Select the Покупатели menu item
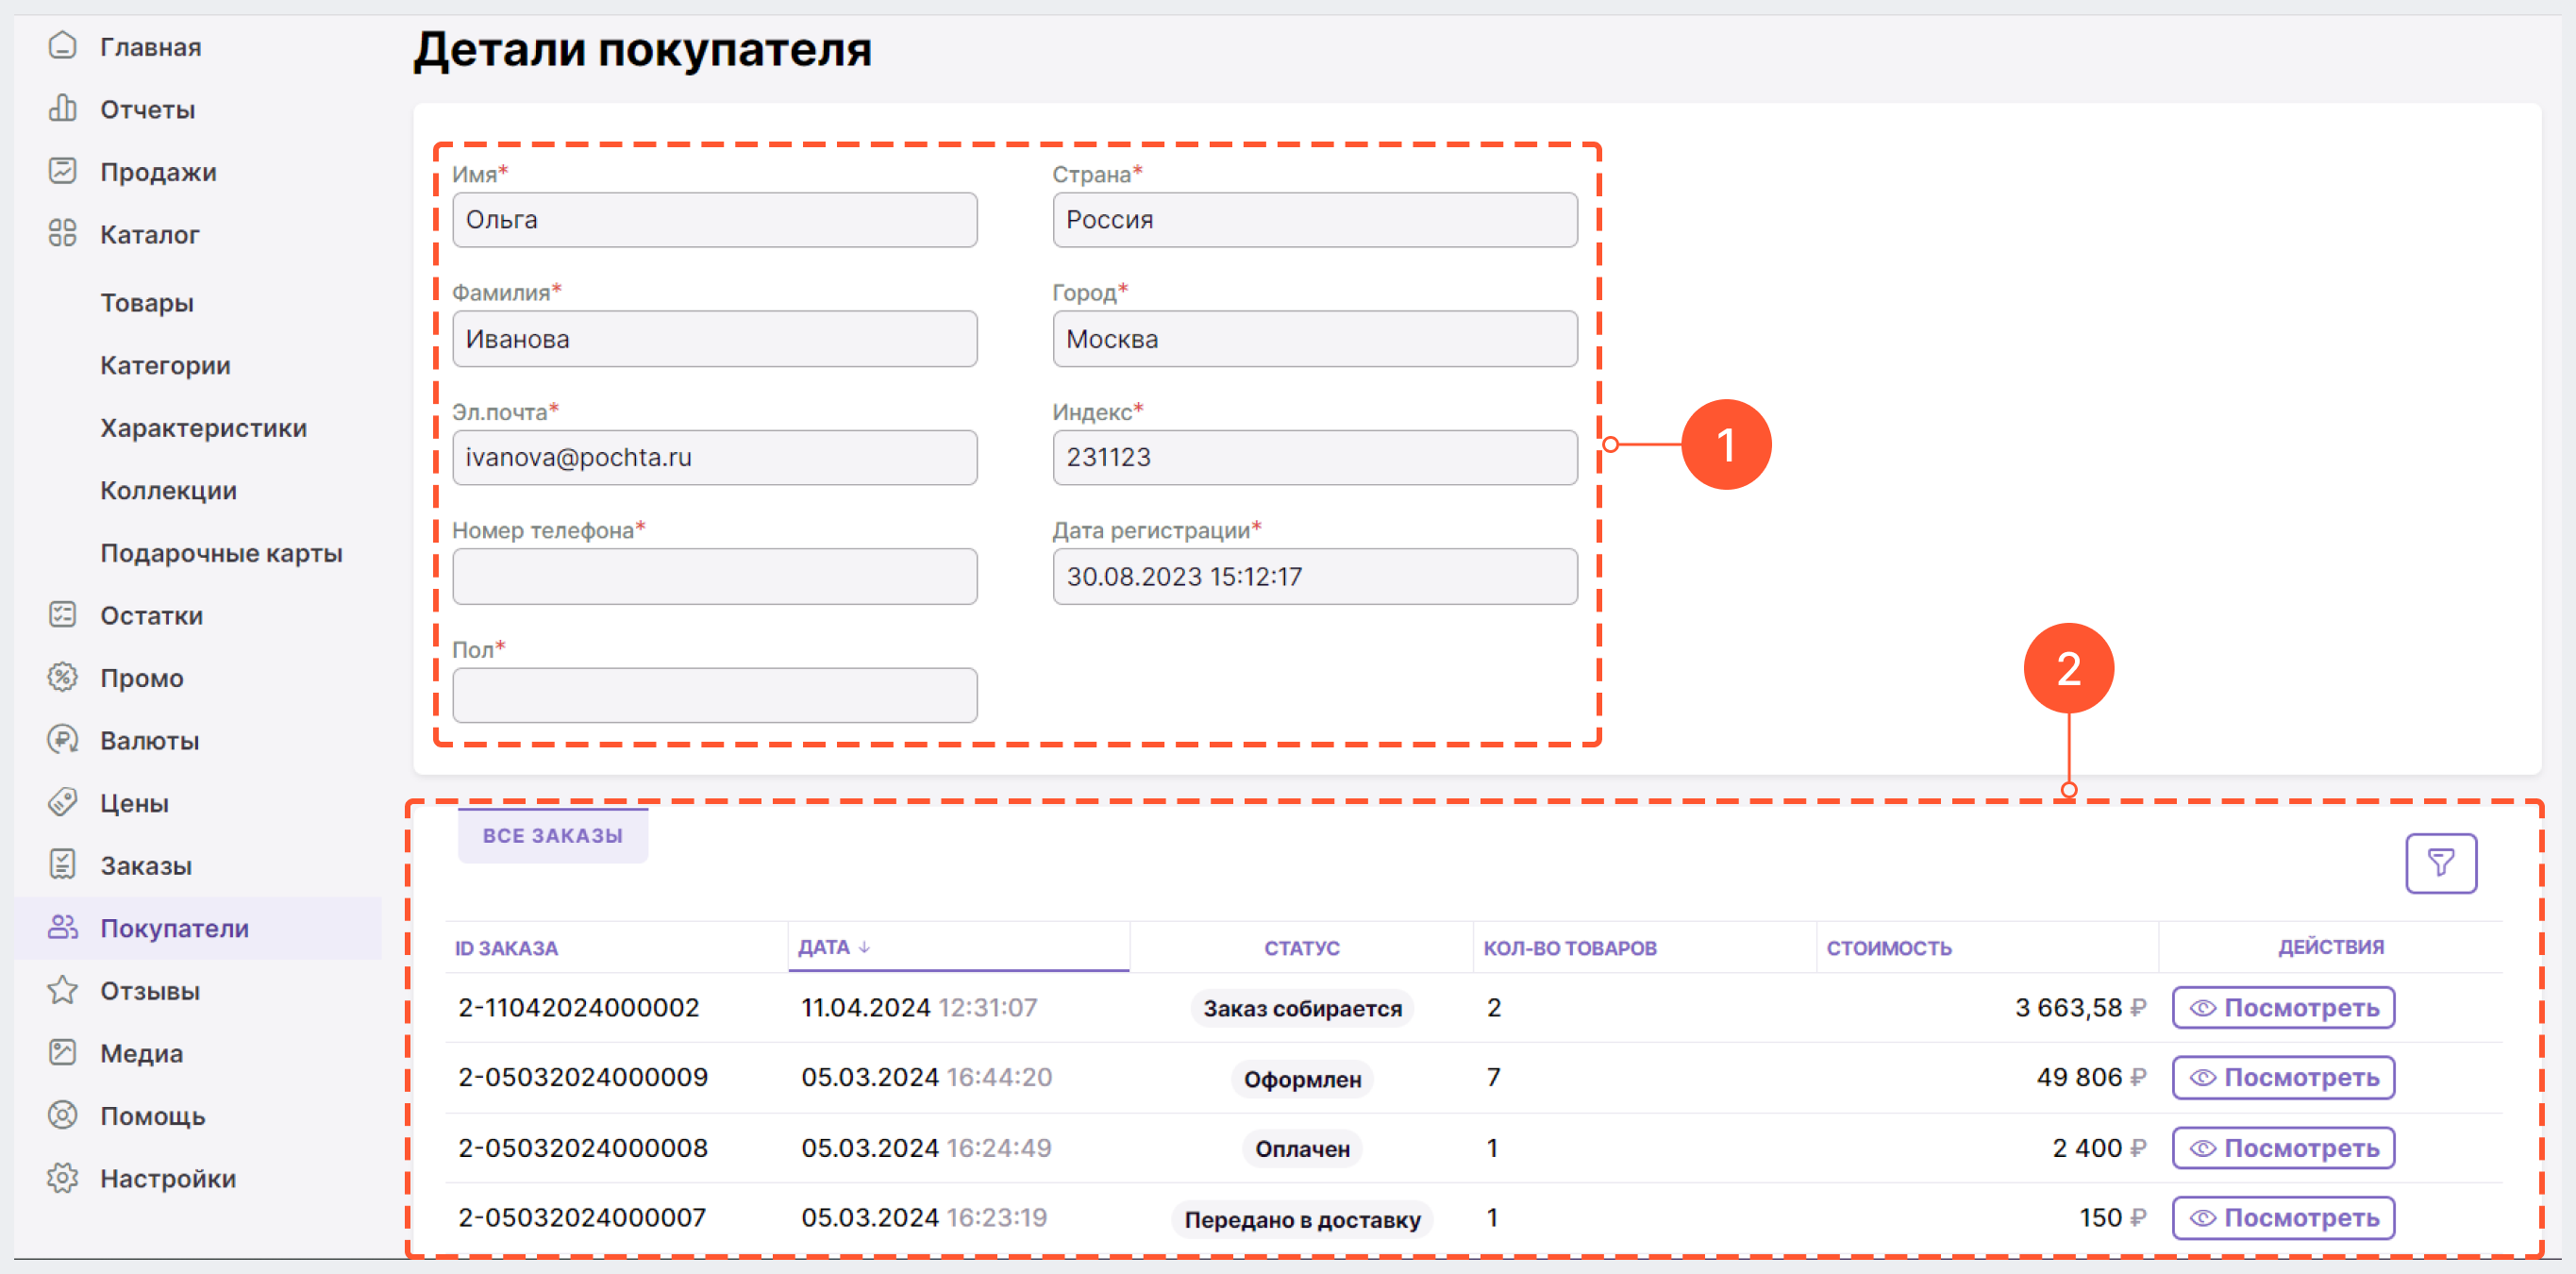2576x1274 pixels. (x=174, y=928)
